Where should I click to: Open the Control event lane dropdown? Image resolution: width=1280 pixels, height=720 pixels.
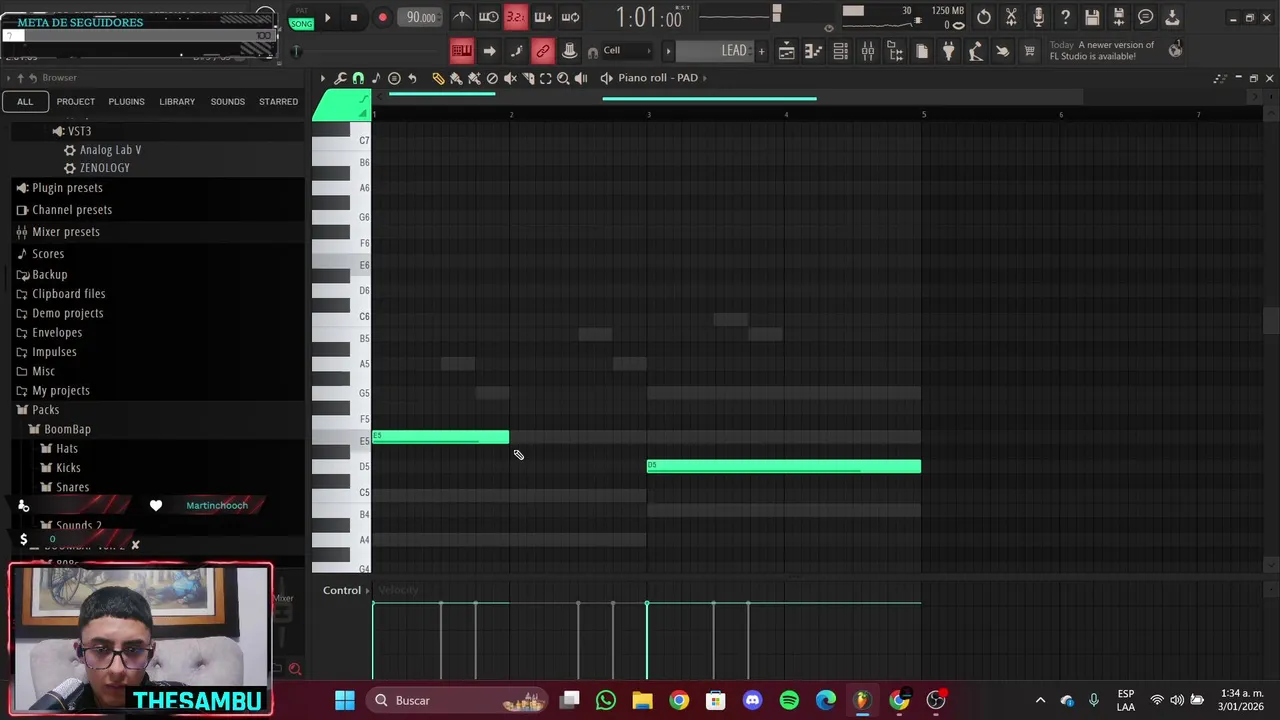(346, 590)
